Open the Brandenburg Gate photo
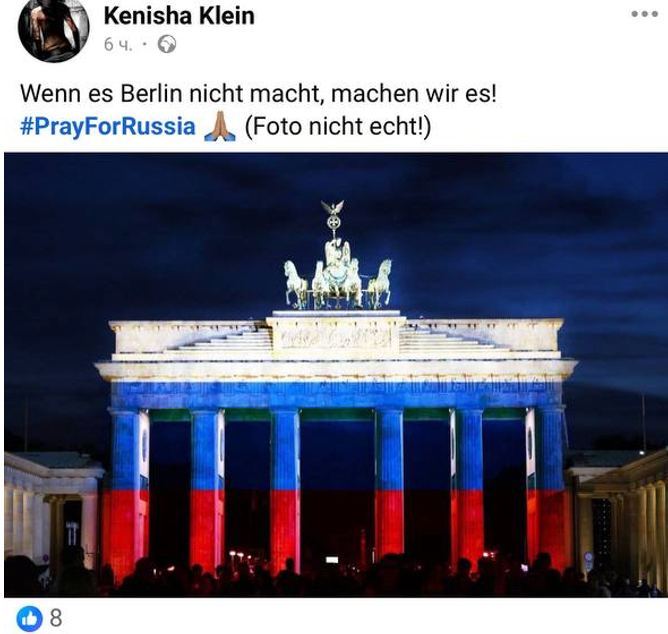This screenshot has height=634, width=668. tap(336, 375)
